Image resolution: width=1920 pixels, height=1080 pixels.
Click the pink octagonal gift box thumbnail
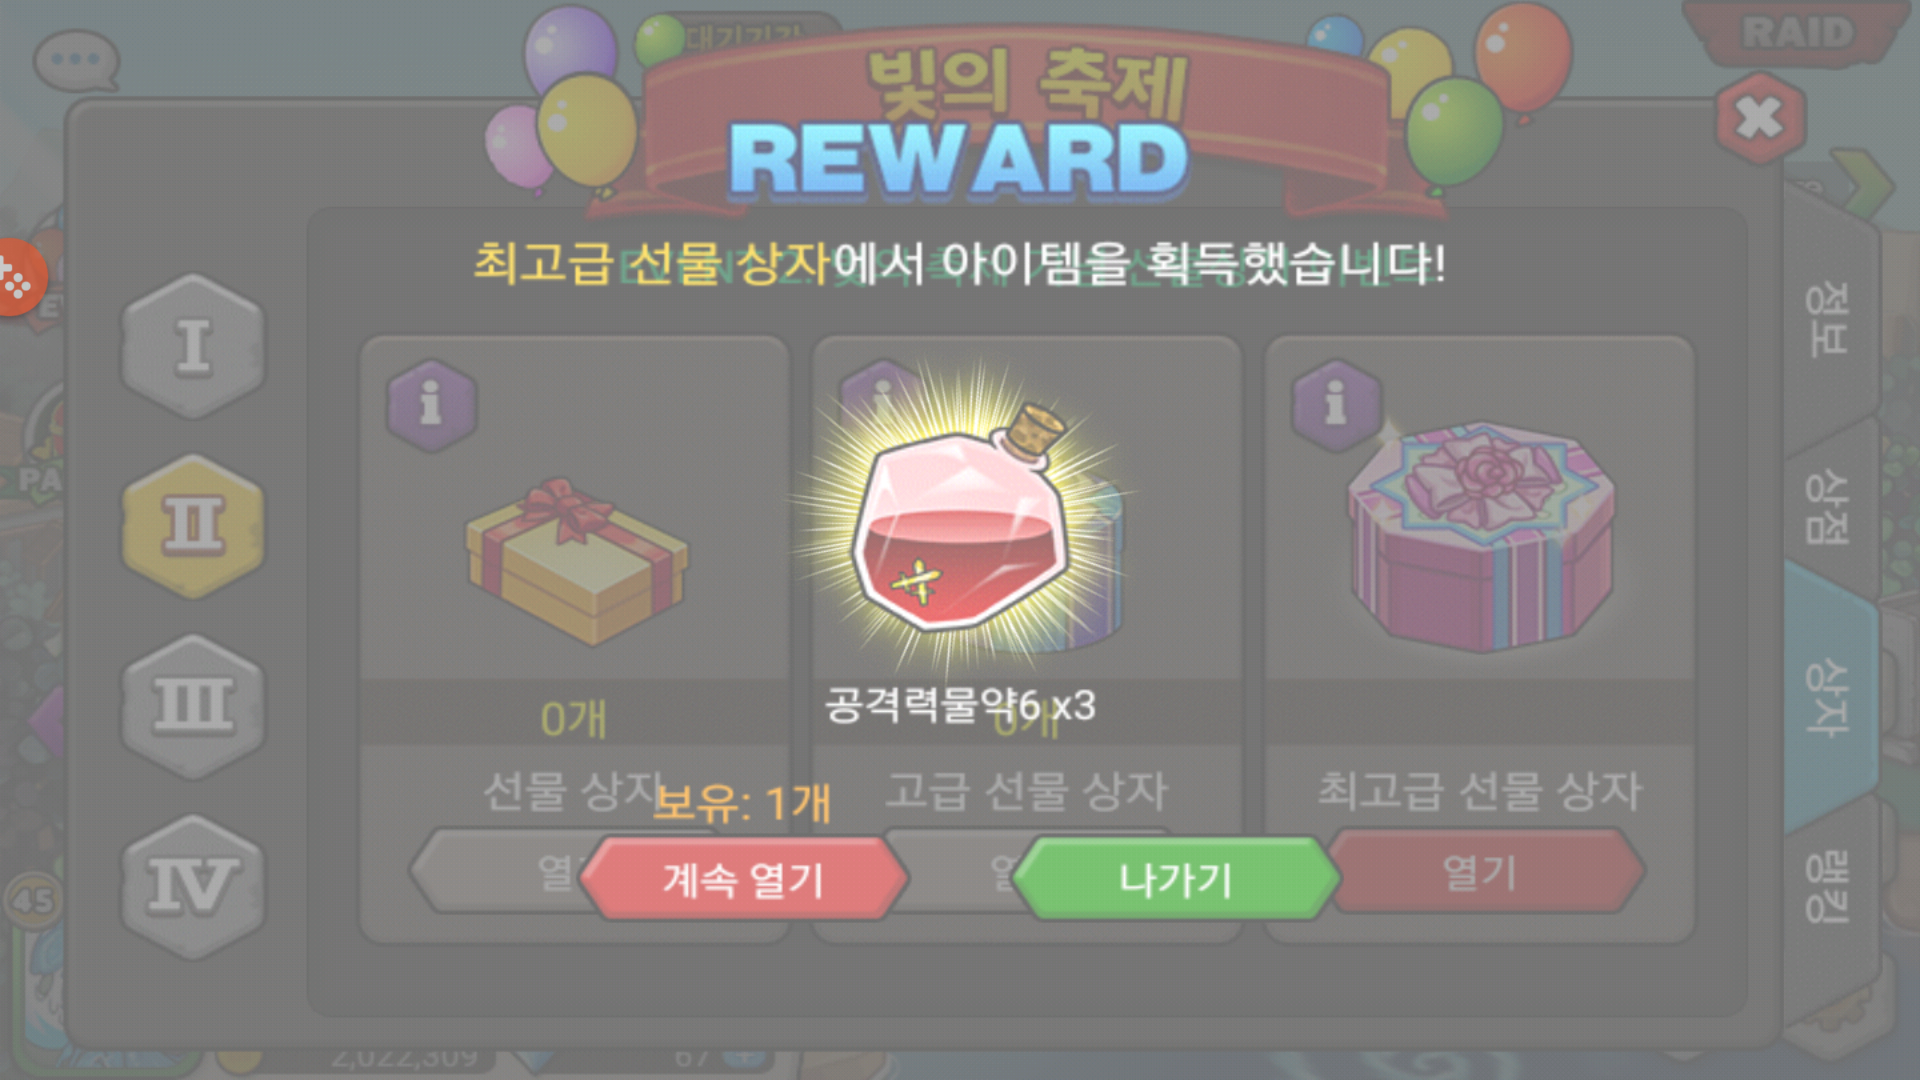pos(1480,536)
